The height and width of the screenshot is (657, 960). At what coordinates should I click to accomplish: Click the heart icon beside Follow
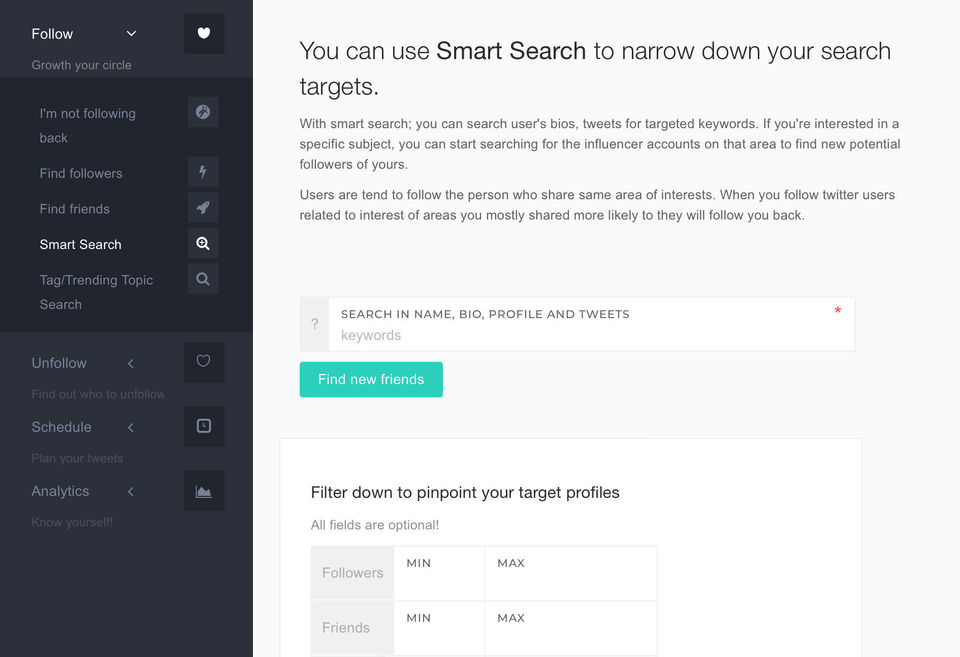[204, 34]
